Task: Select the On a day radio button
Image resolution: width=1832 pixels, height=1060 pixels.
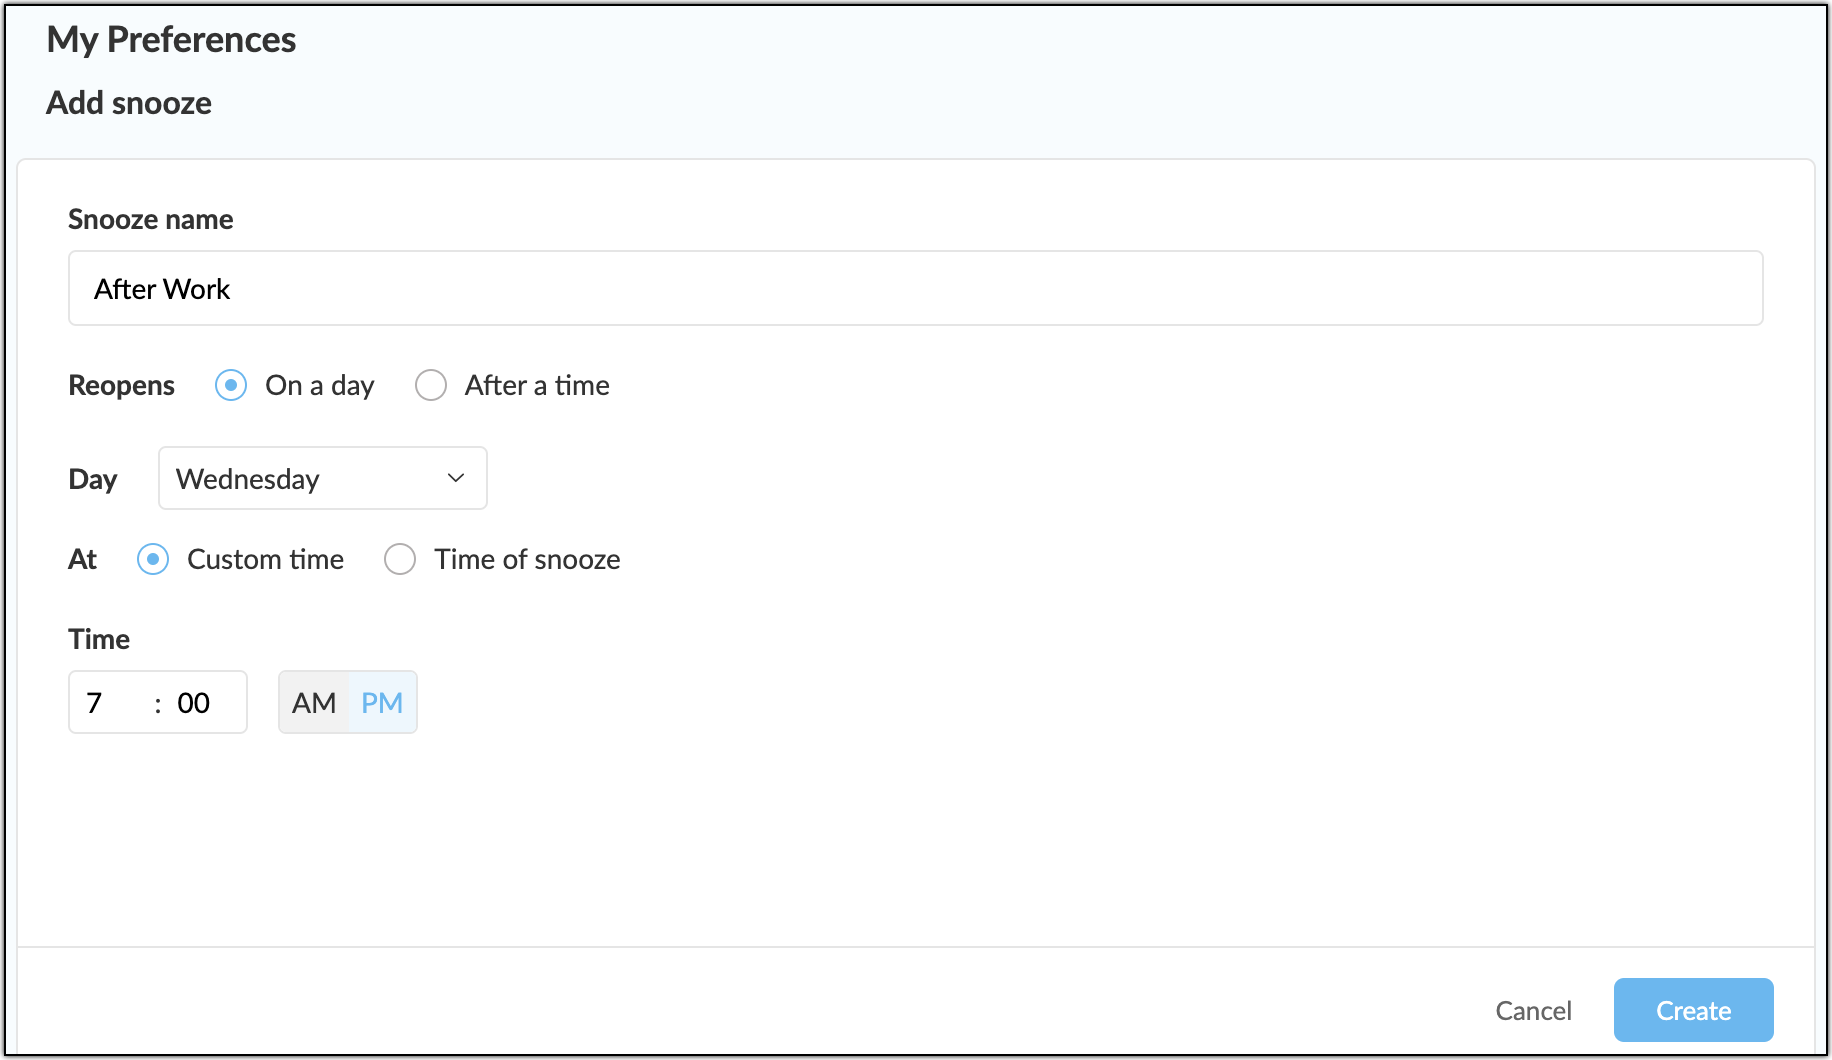Action: pos(231,385)
